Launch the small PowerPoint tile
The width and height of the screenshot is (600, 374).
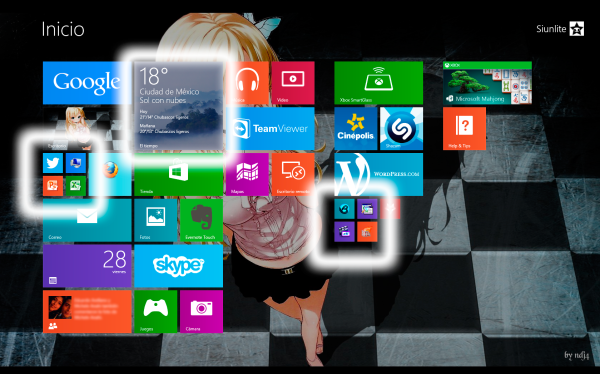(53, 186)
